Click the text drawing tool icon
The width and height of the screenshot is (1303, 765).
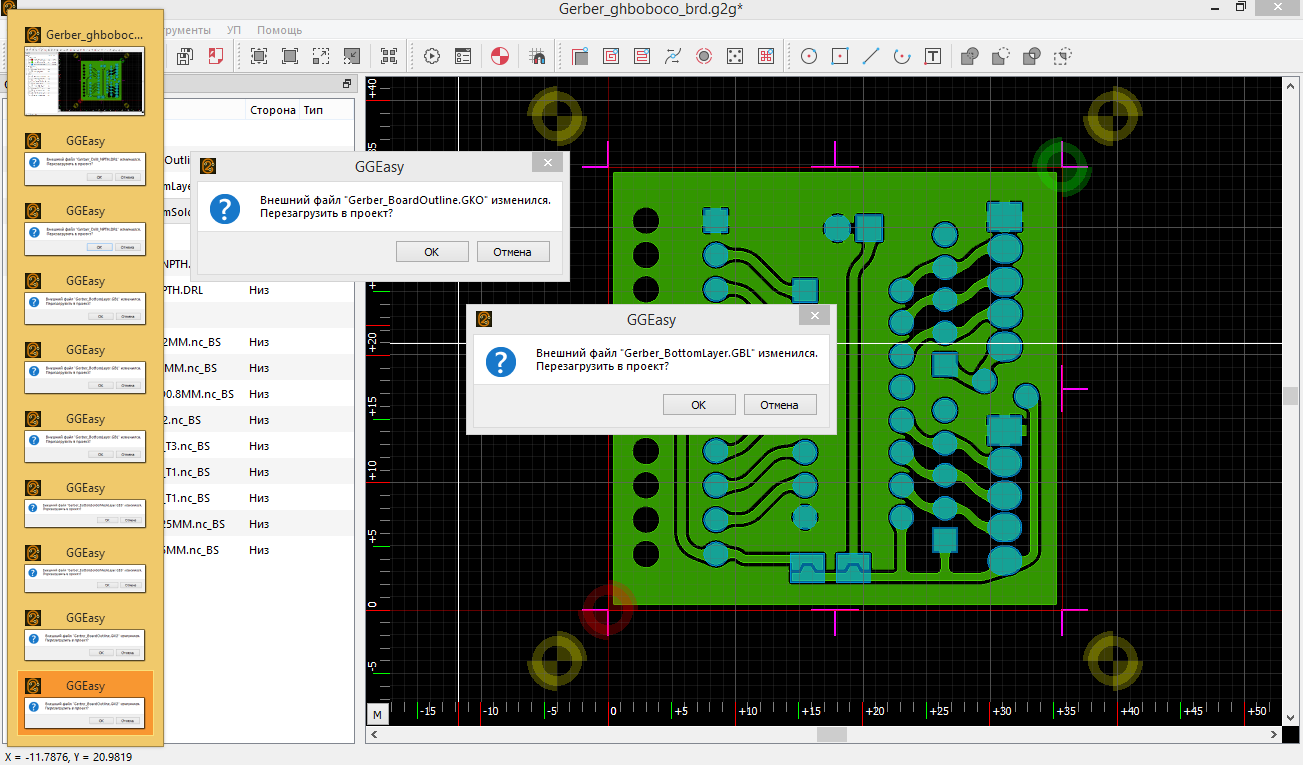(932, 56)
